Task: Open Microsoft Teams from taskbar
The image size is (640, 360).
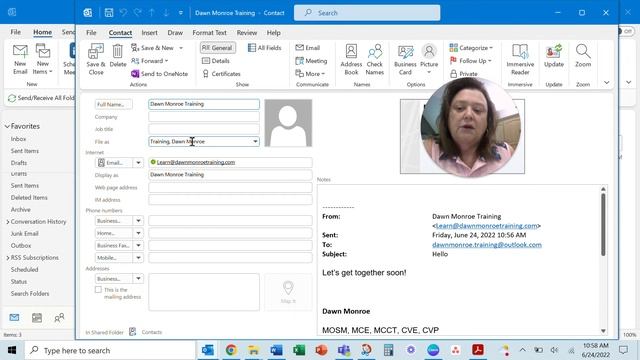Action: tap(344, 350)
